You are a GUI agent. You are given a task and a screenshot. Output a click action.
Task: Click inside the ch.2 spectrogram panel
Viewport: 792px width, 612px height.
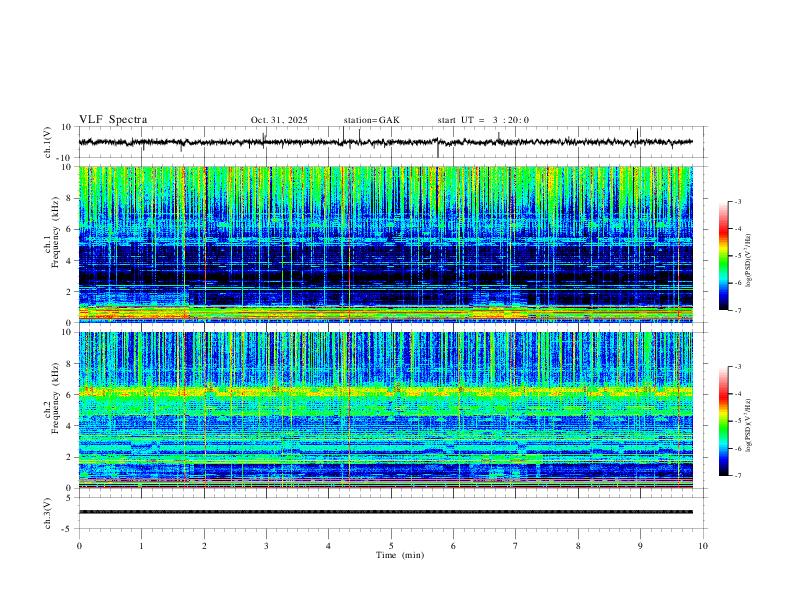click(386, 410)
